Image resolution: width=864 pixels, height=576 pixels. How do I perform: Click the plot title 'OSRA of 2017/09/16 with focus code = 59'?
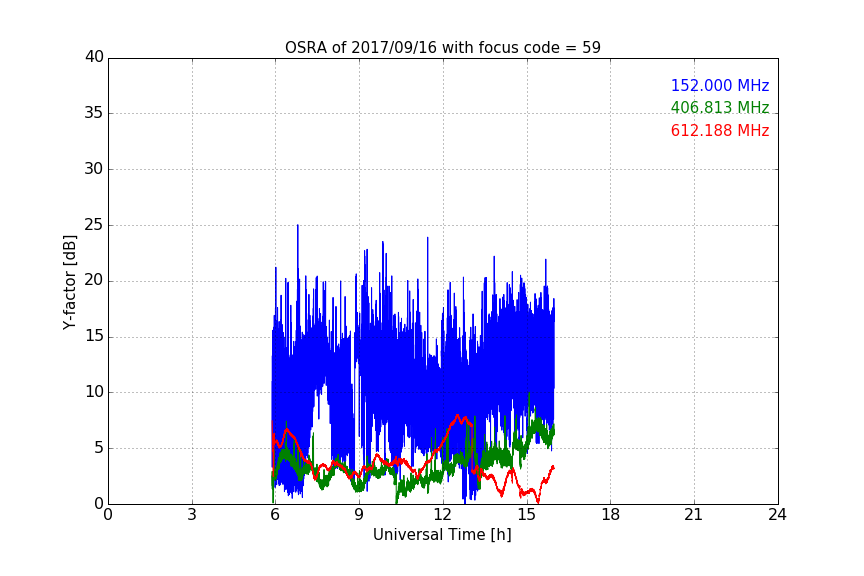click(x=442, y=48)
